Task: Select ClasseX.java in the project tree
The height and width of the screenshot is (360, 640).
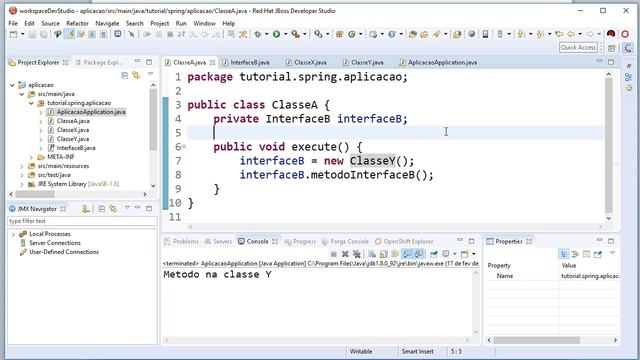Action: 73,130
